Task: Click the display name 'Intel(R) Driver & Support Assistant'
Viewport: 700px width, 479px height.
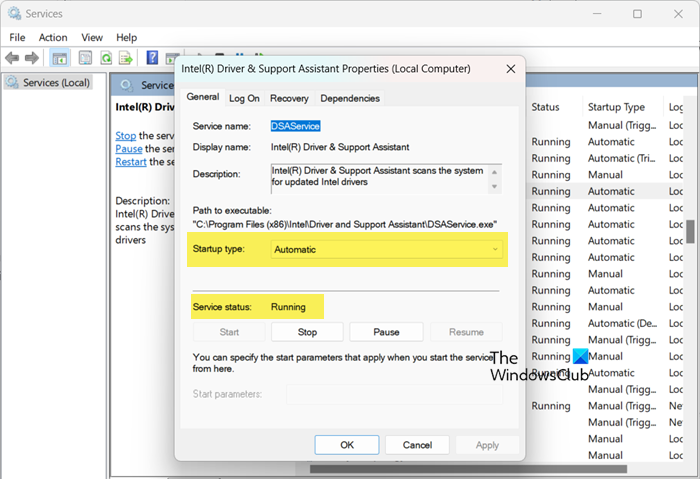Action: click(340, 147)
